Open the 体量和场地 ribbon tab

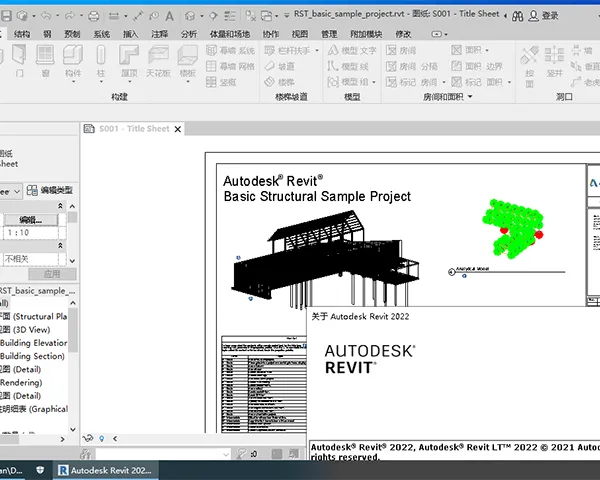[230, 34]
